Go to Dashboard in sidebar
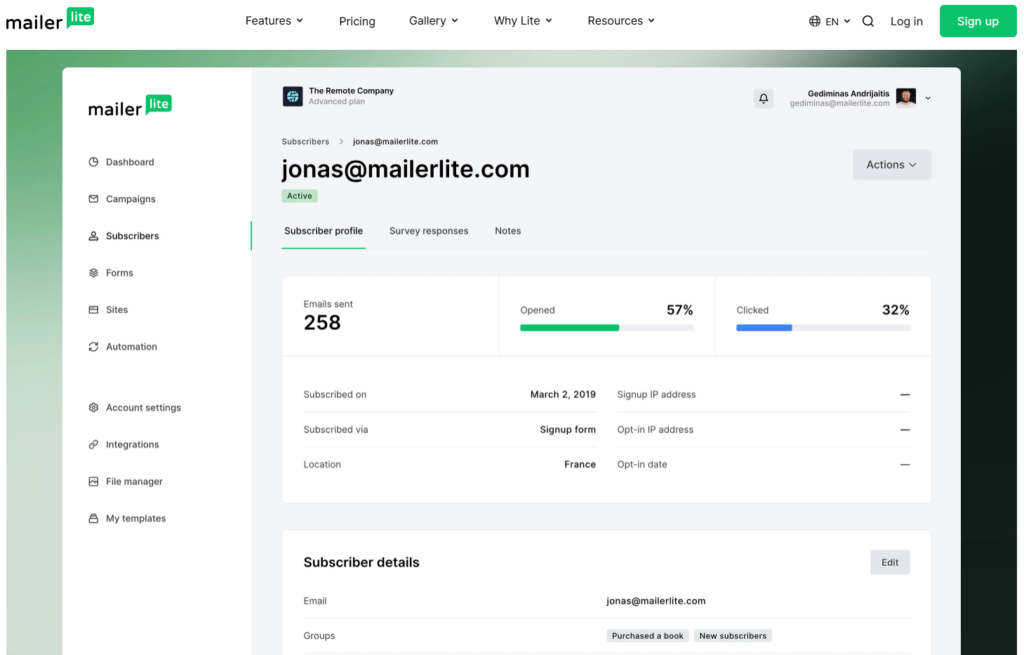1024x655 pixels. tap(130, 162)
